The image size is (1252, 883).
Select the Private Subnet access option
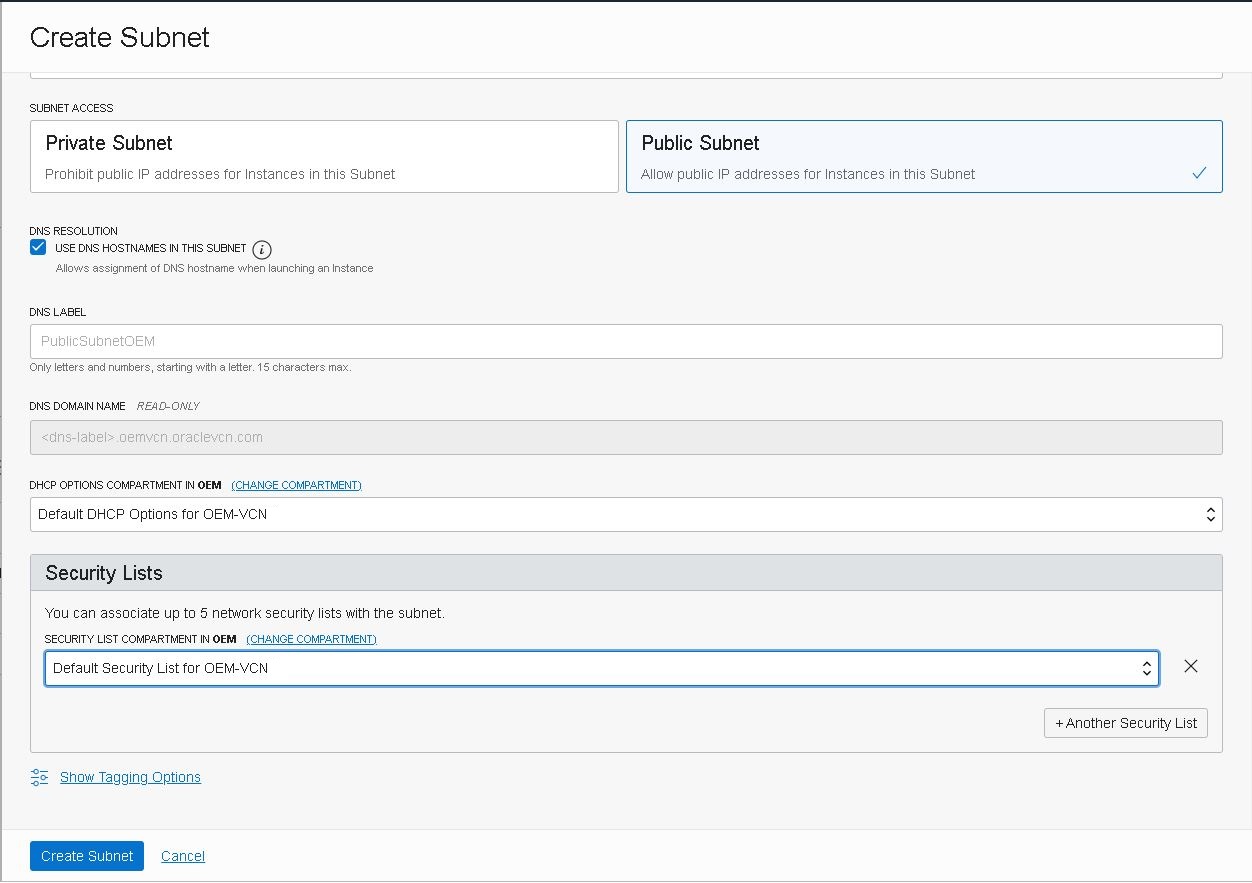[323, 156]
